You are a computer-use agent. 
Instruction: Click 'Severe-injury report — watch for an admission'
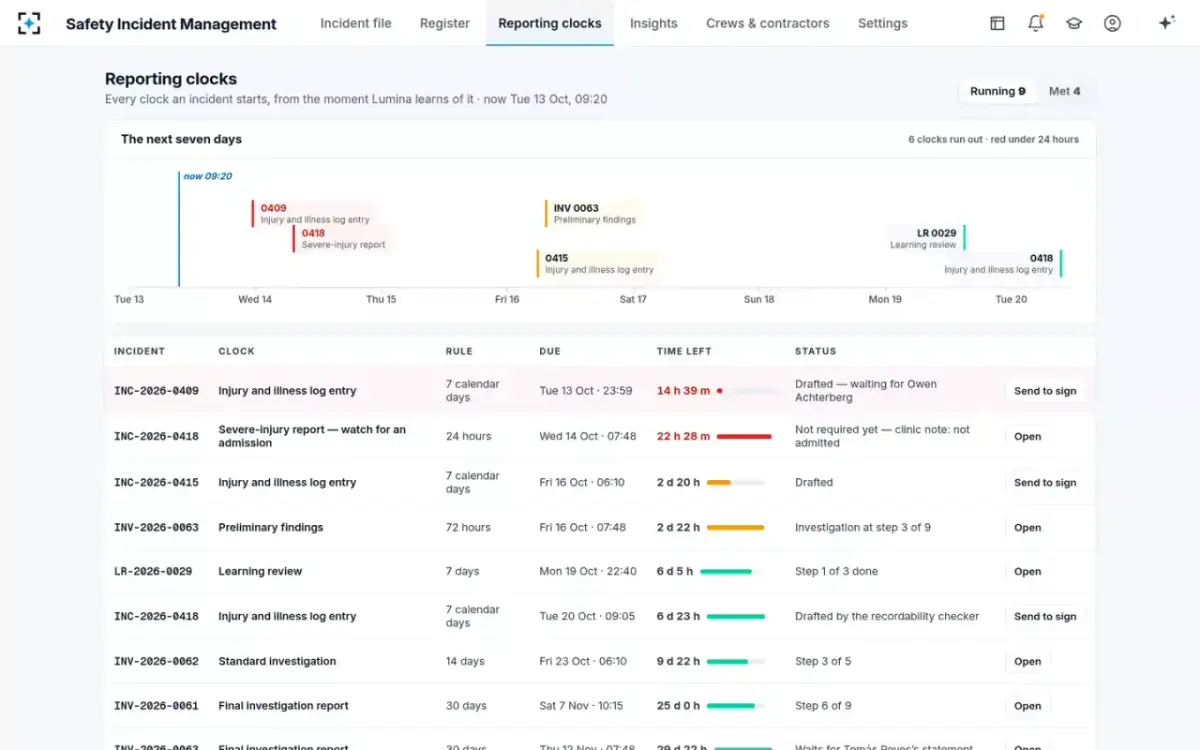click(312, 437)
